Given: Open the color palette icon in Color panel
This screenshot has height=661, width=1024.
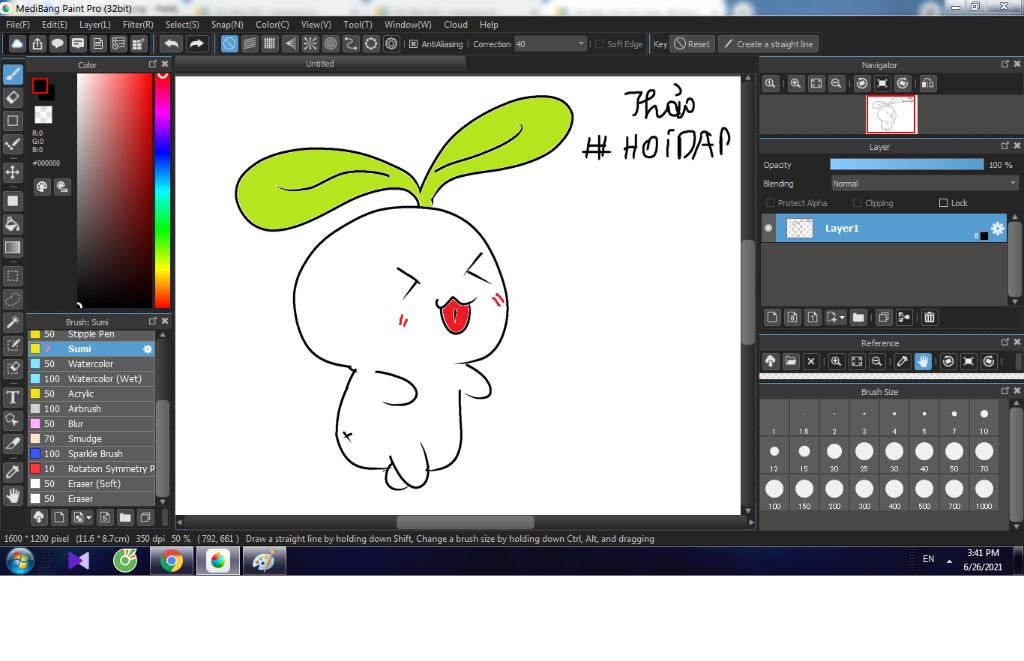Looking at the screenshot, I should pyautogui.click(x=42, y=187).
